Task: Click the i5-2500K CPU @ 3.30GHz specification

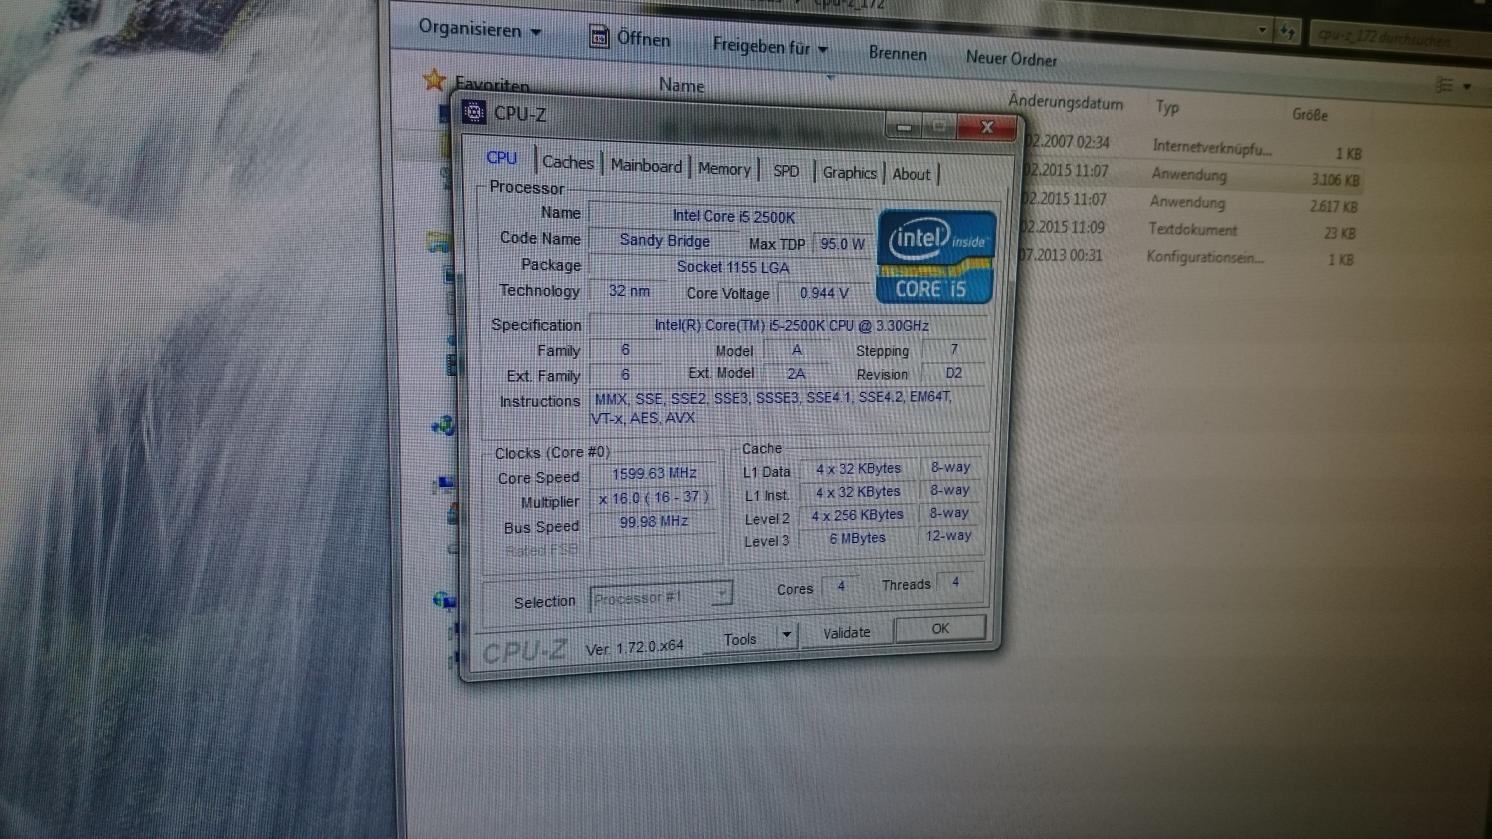Action: pos(790,326)
